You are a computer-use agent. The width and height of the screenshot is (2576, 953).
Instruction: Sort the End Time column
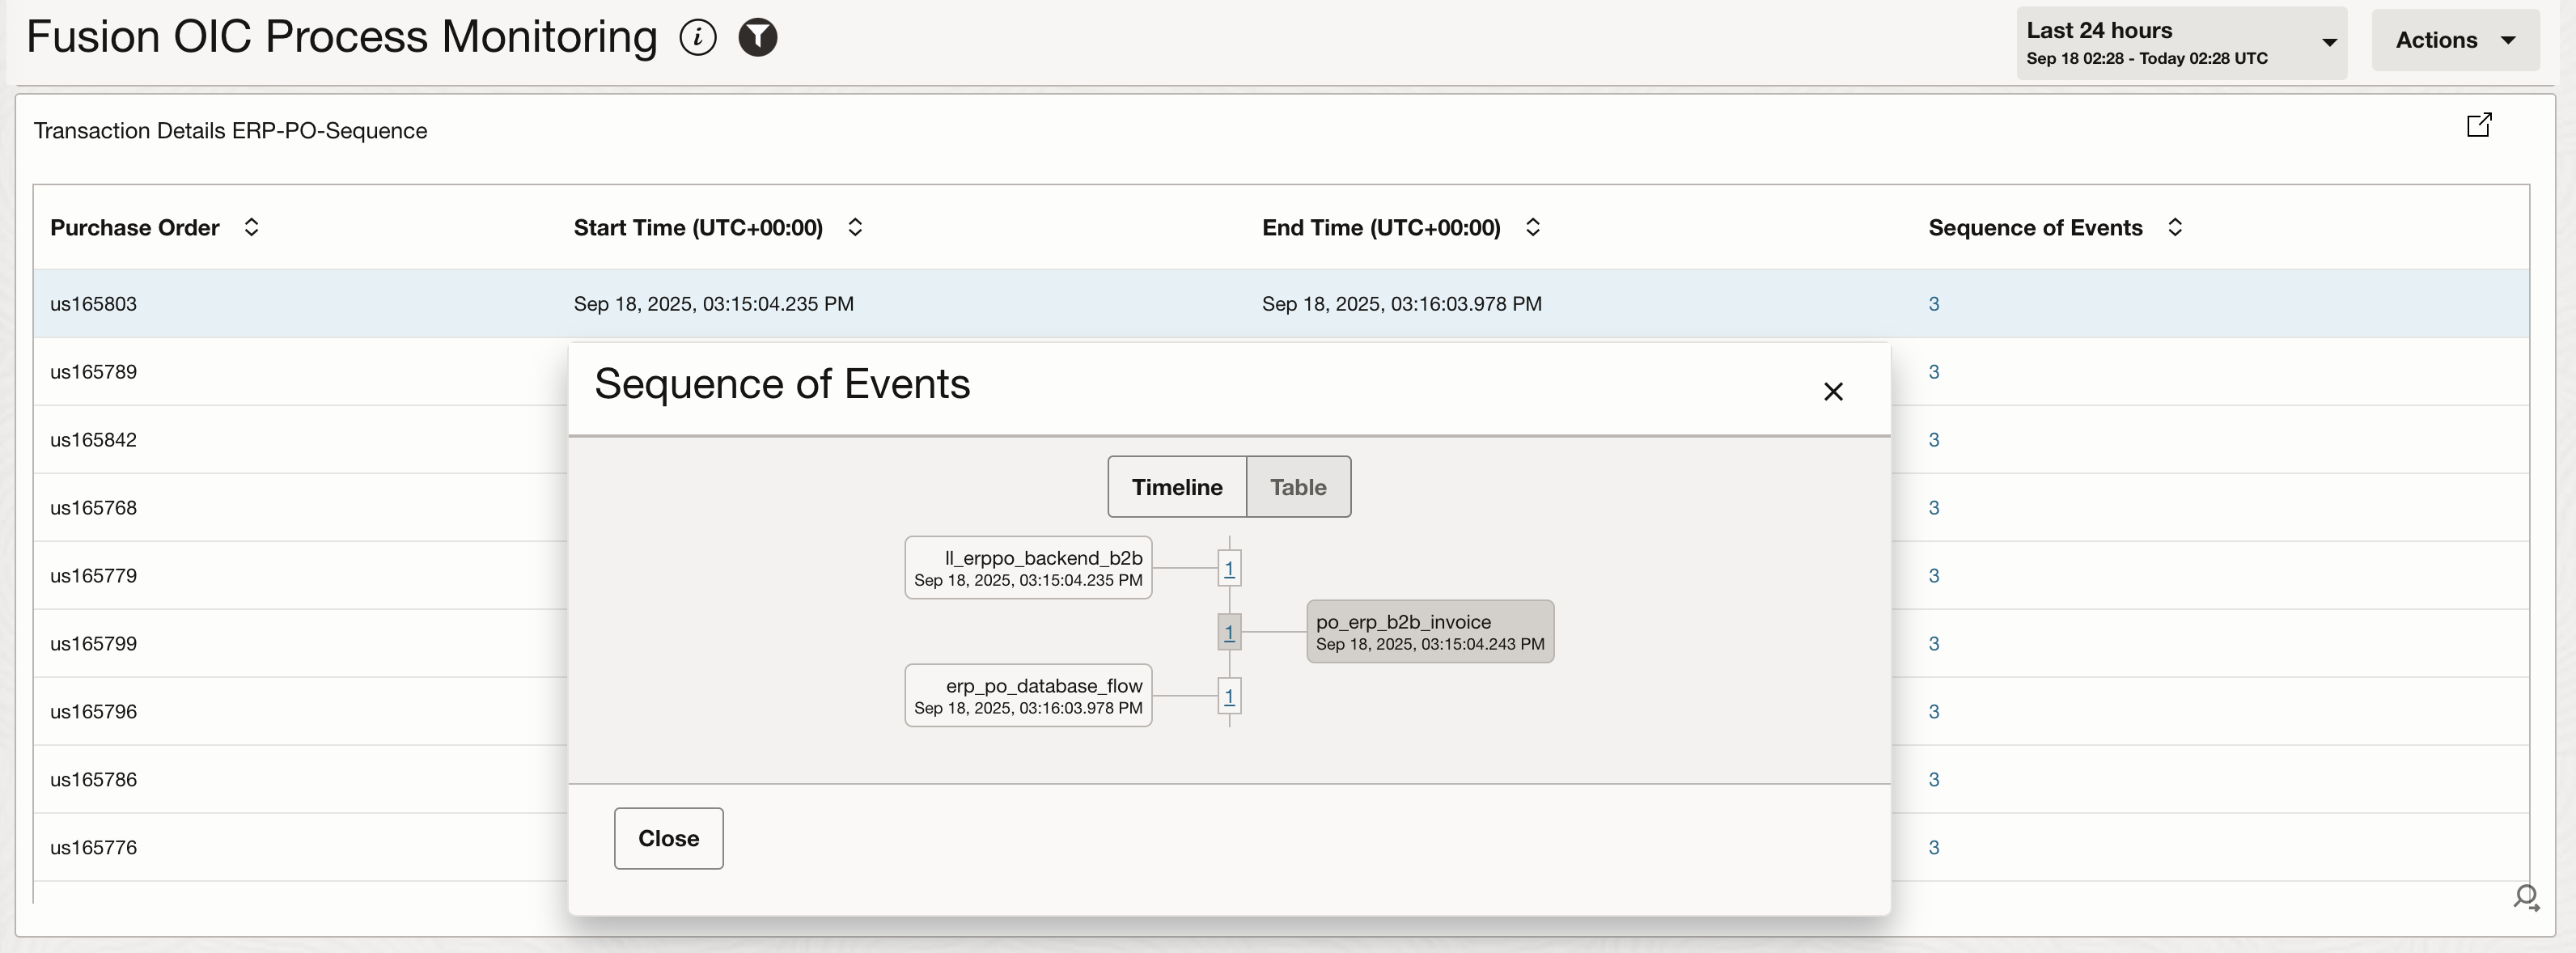[x=1533, y=228]
